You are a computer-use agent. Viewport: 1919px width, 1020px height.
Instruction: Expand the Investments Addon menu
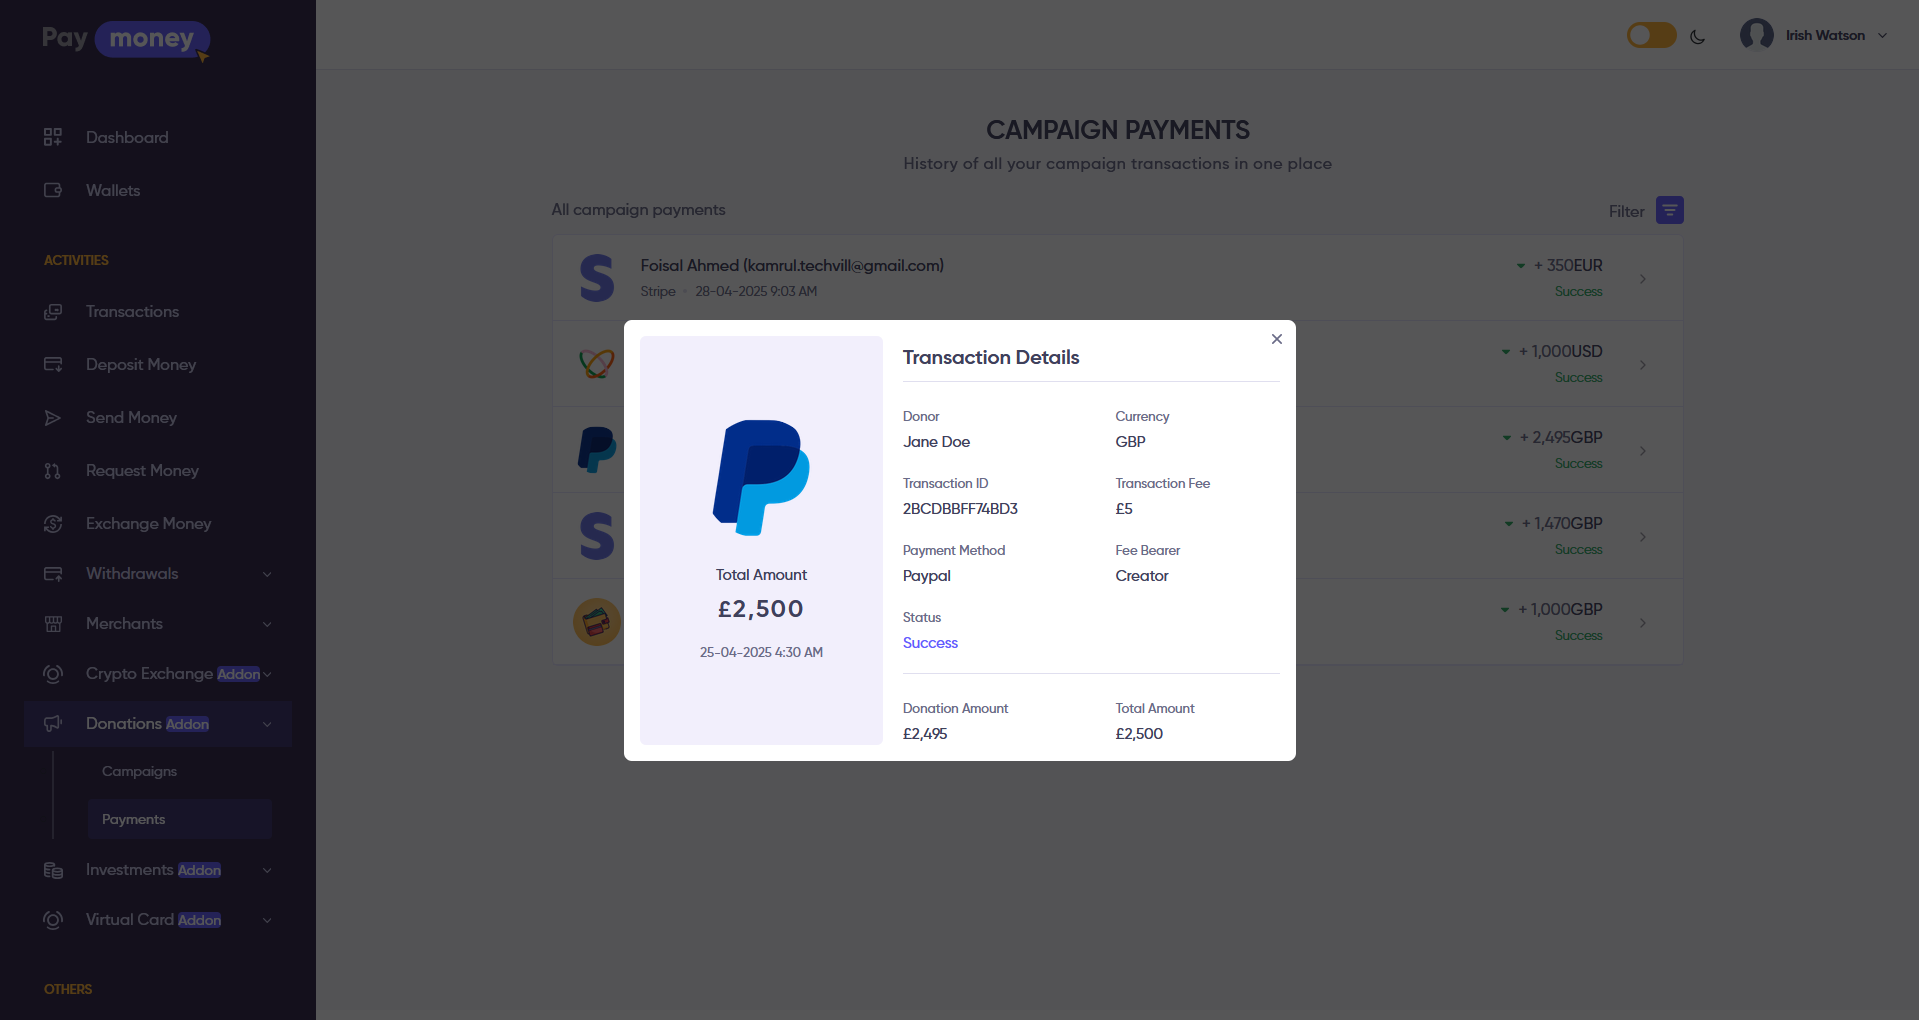pos(267,870)
